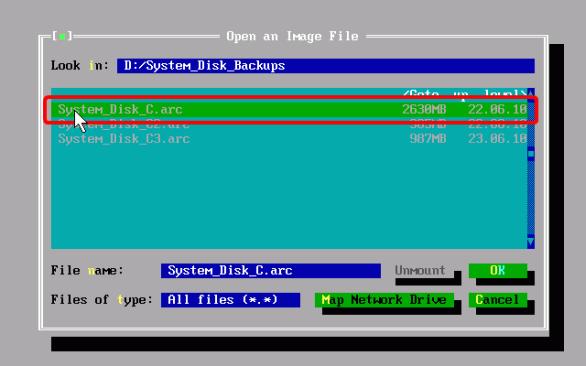Click the scrollbar down arrow
This screenshot has height=366, width=586.
pos(531,242)
